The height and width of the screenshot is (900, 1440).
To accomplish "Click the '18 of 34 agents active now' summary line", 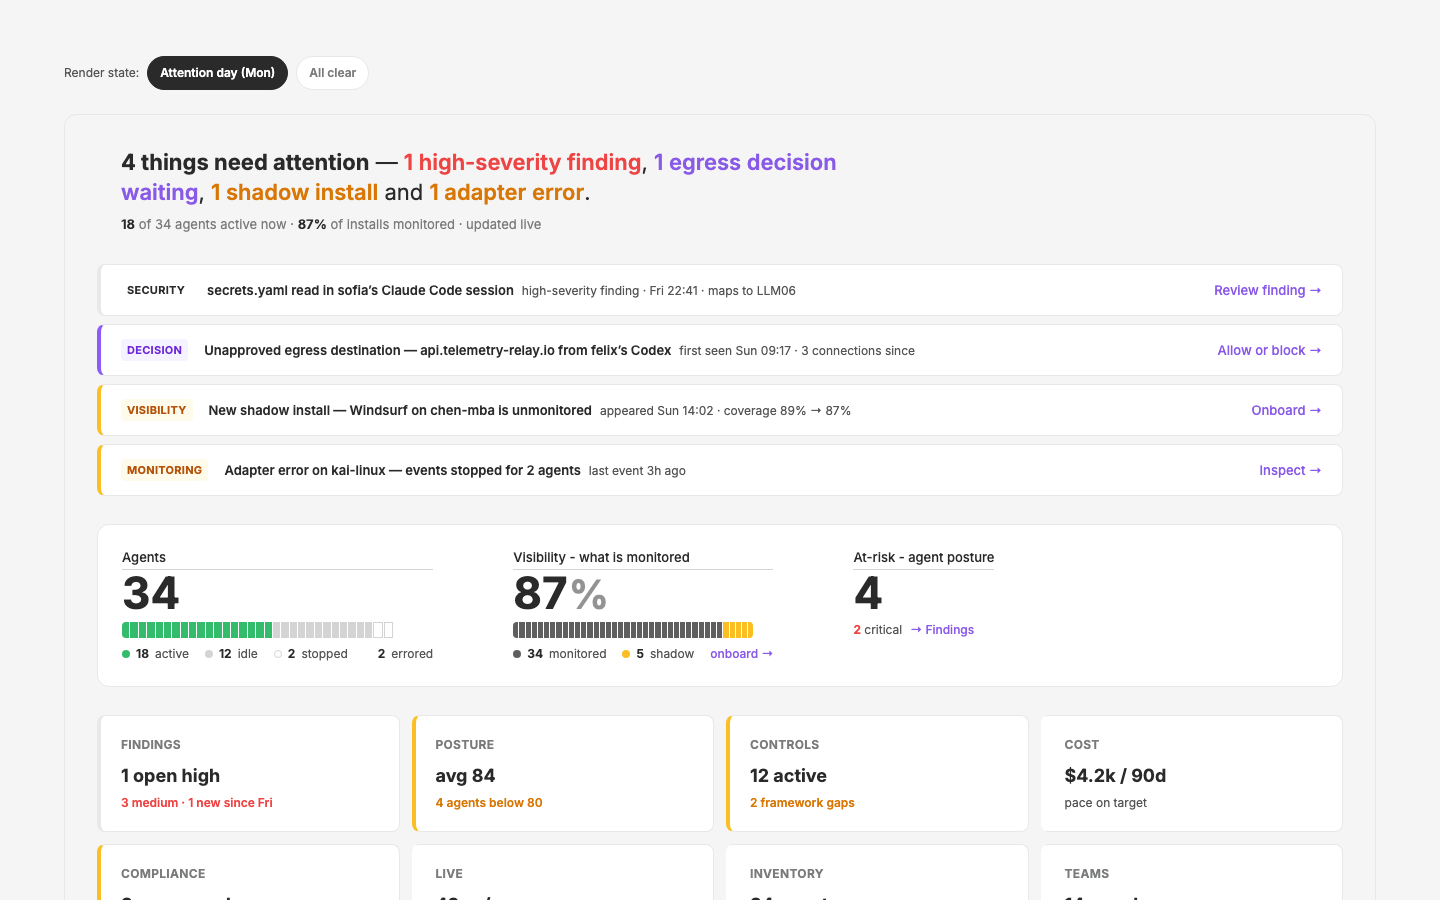I will 331,225.
